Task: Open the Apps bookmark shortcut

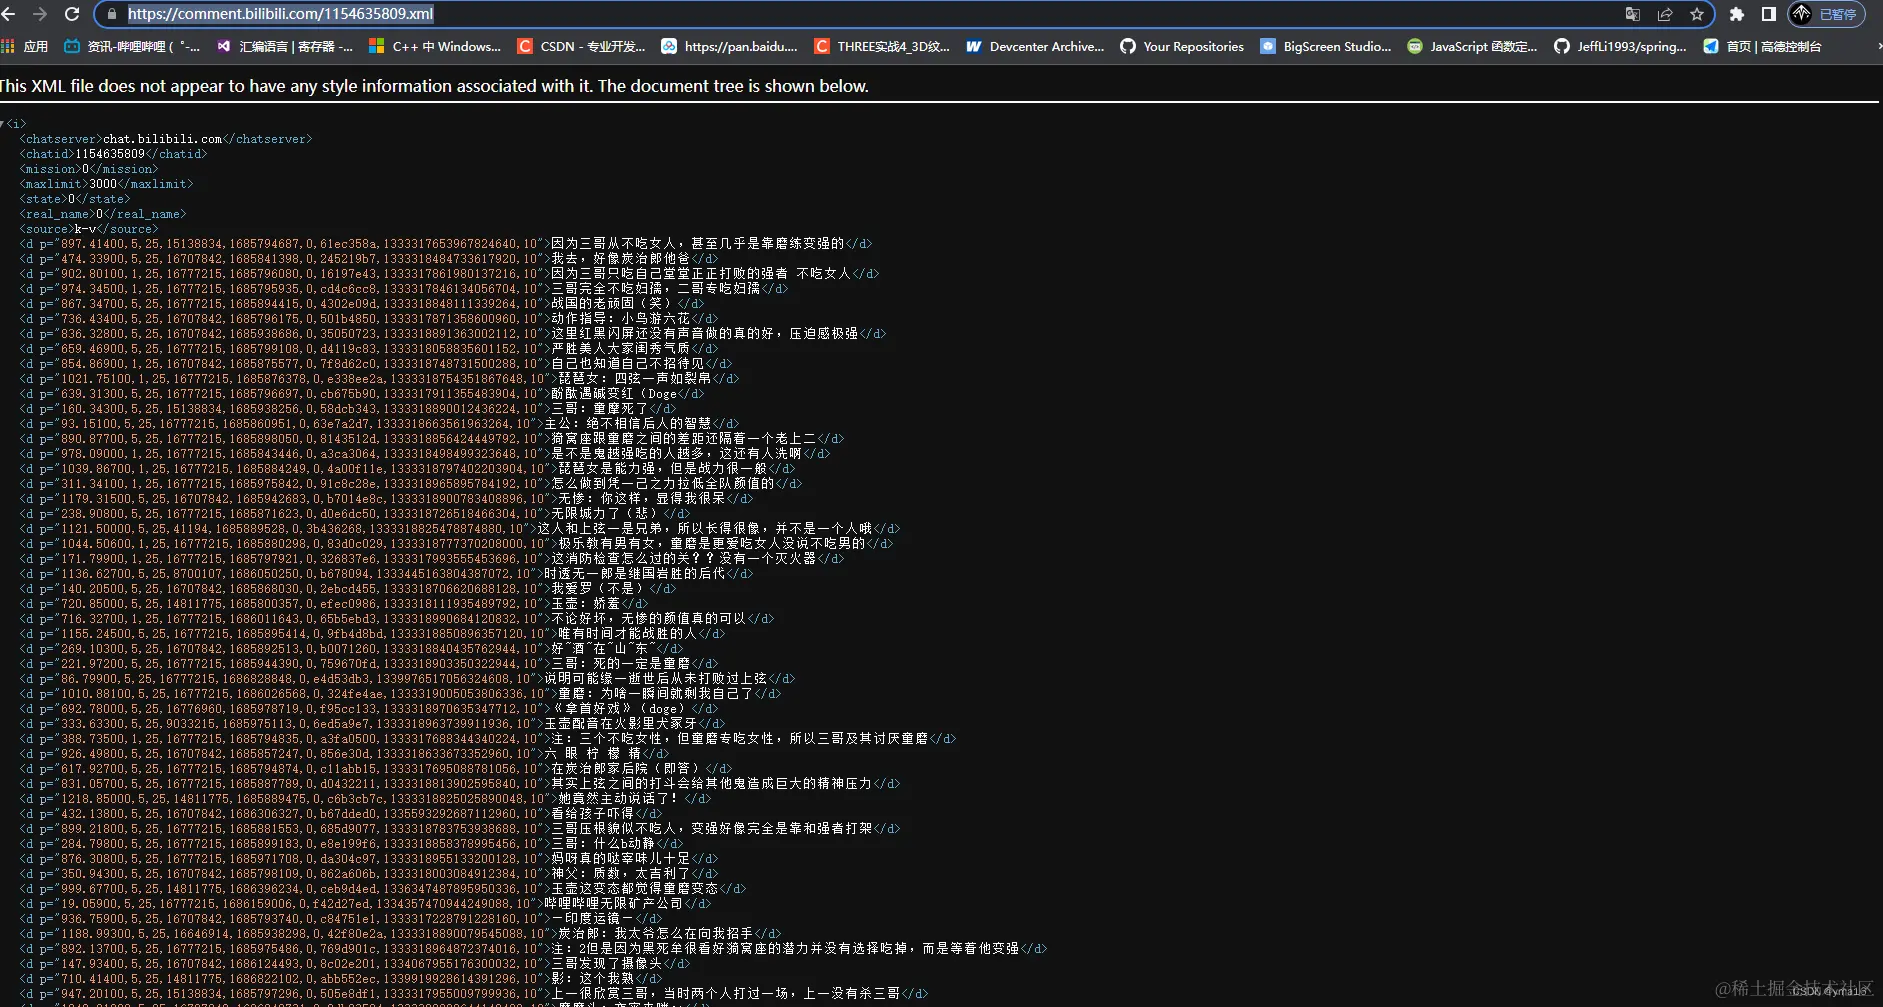Action: (25, 46)
